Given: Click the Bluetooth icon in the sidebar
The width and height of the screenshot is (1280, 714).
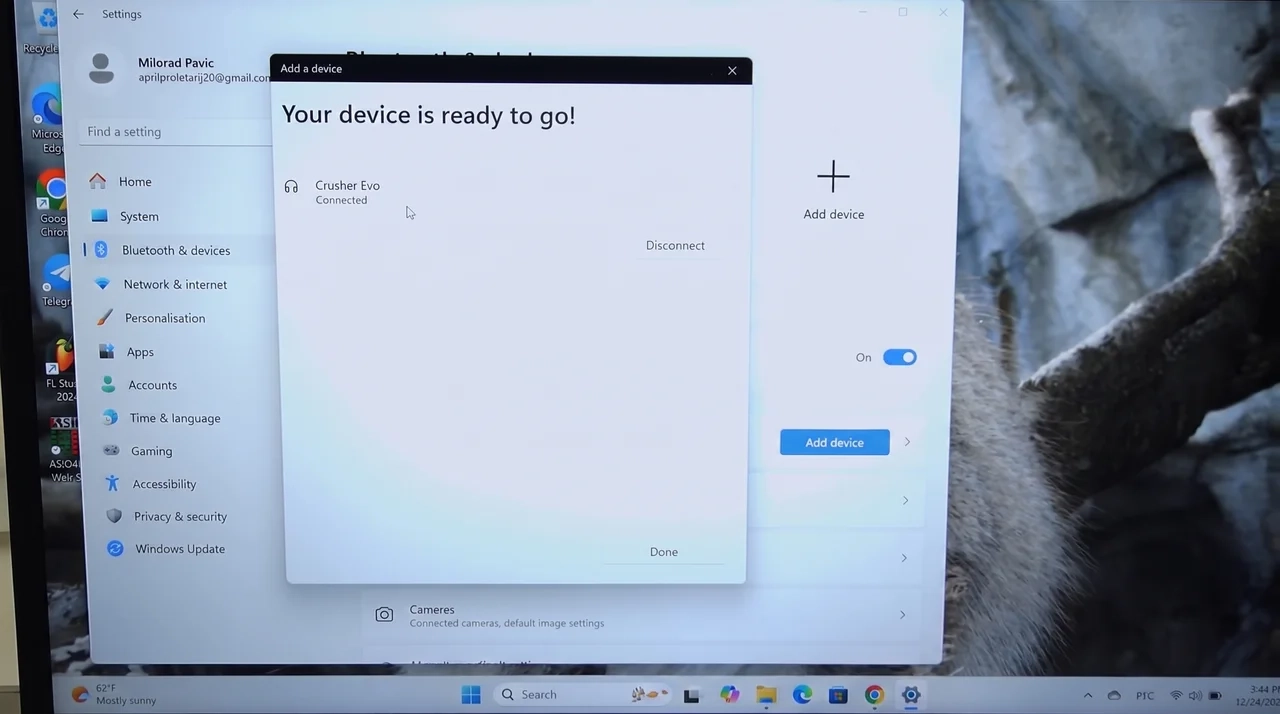Looking at the screenshot, I should [101, 250].
